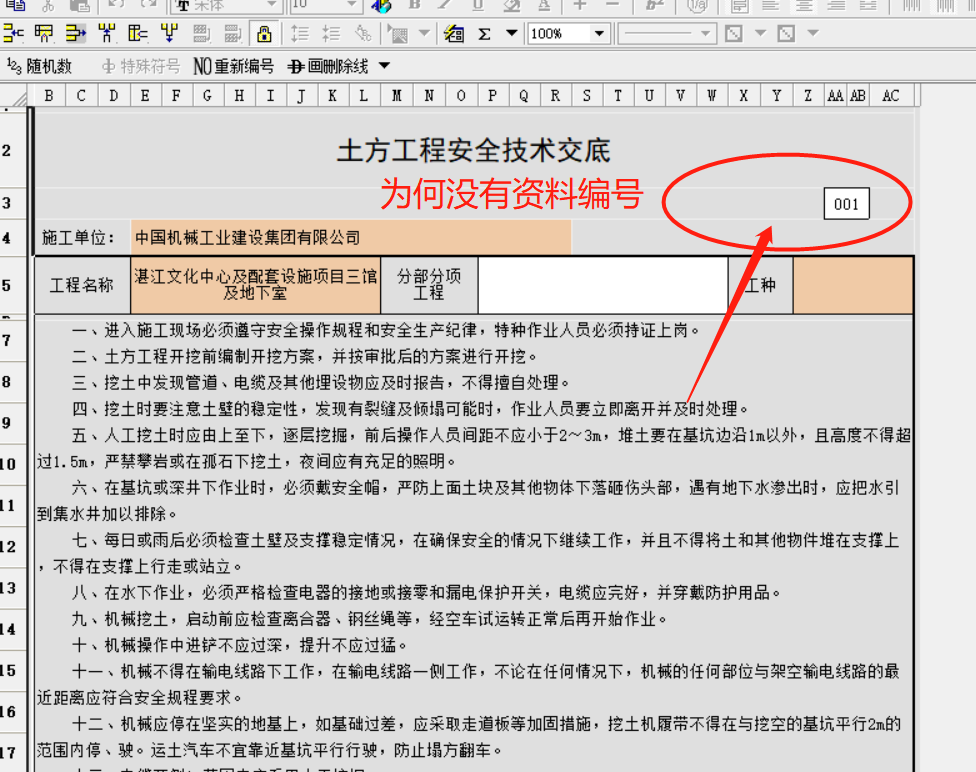Expand the Sigma function dropdown arrow
The width and height of the screenshot is (976, 772).
(511, 34)
